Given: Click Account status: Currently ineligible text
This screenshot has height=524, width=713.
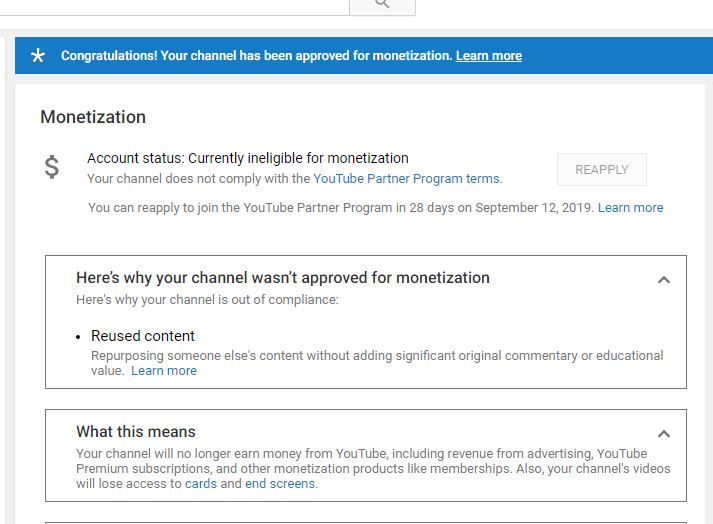Looking at the screenshot, I should pyautogui.click(x=248, y=158).
